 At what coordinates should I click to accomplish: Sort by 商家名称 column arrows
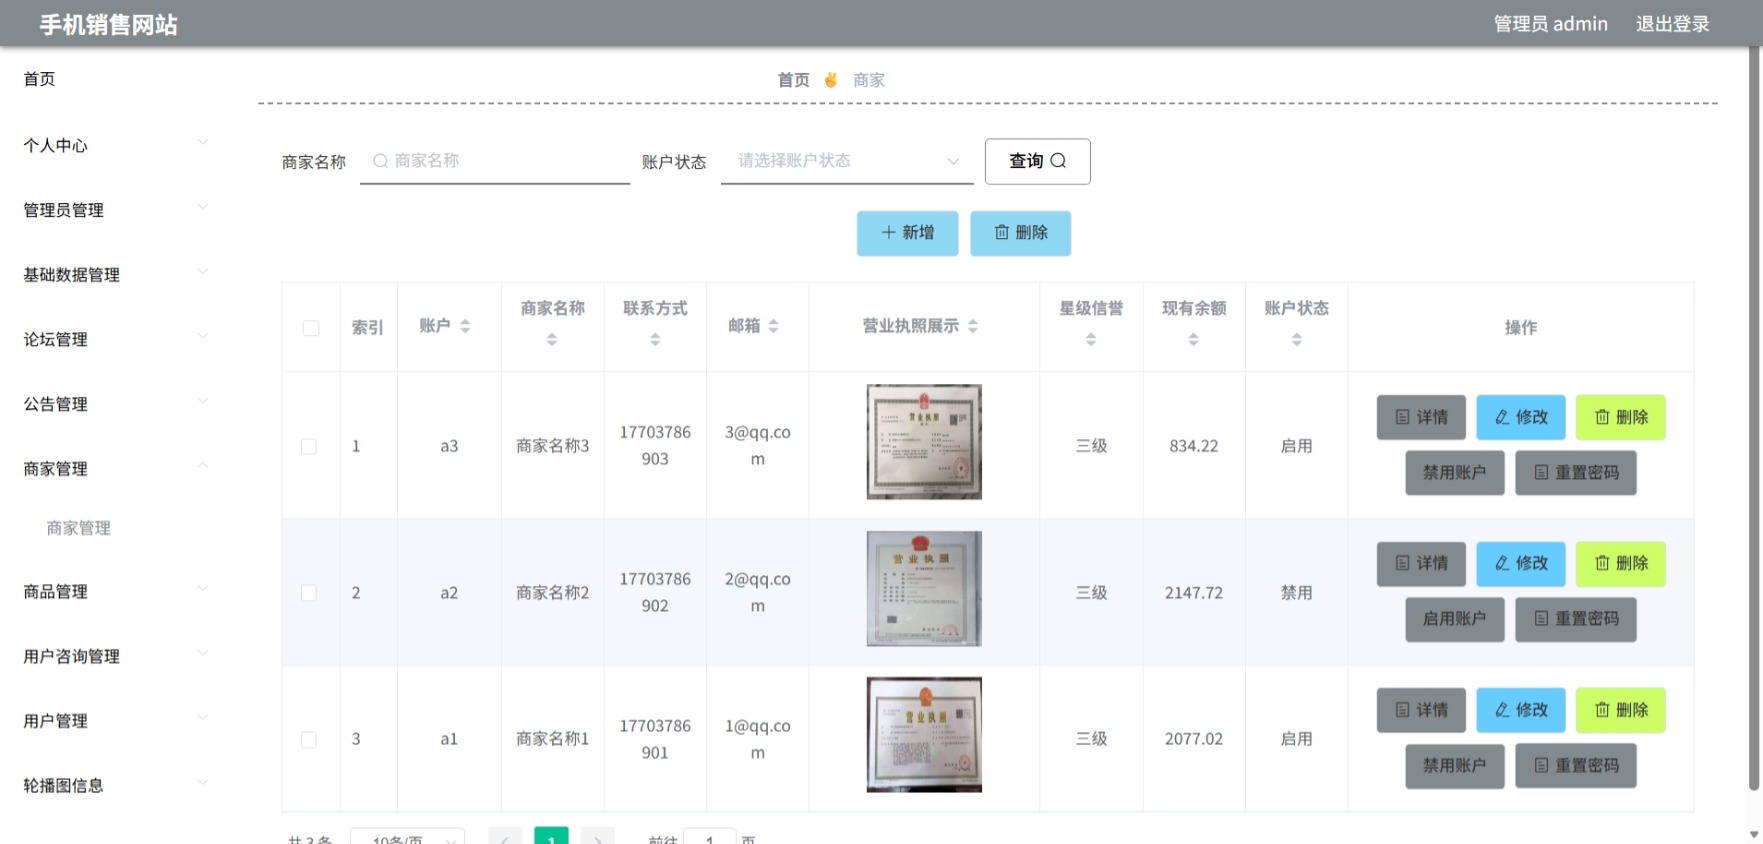pos(552,340)
